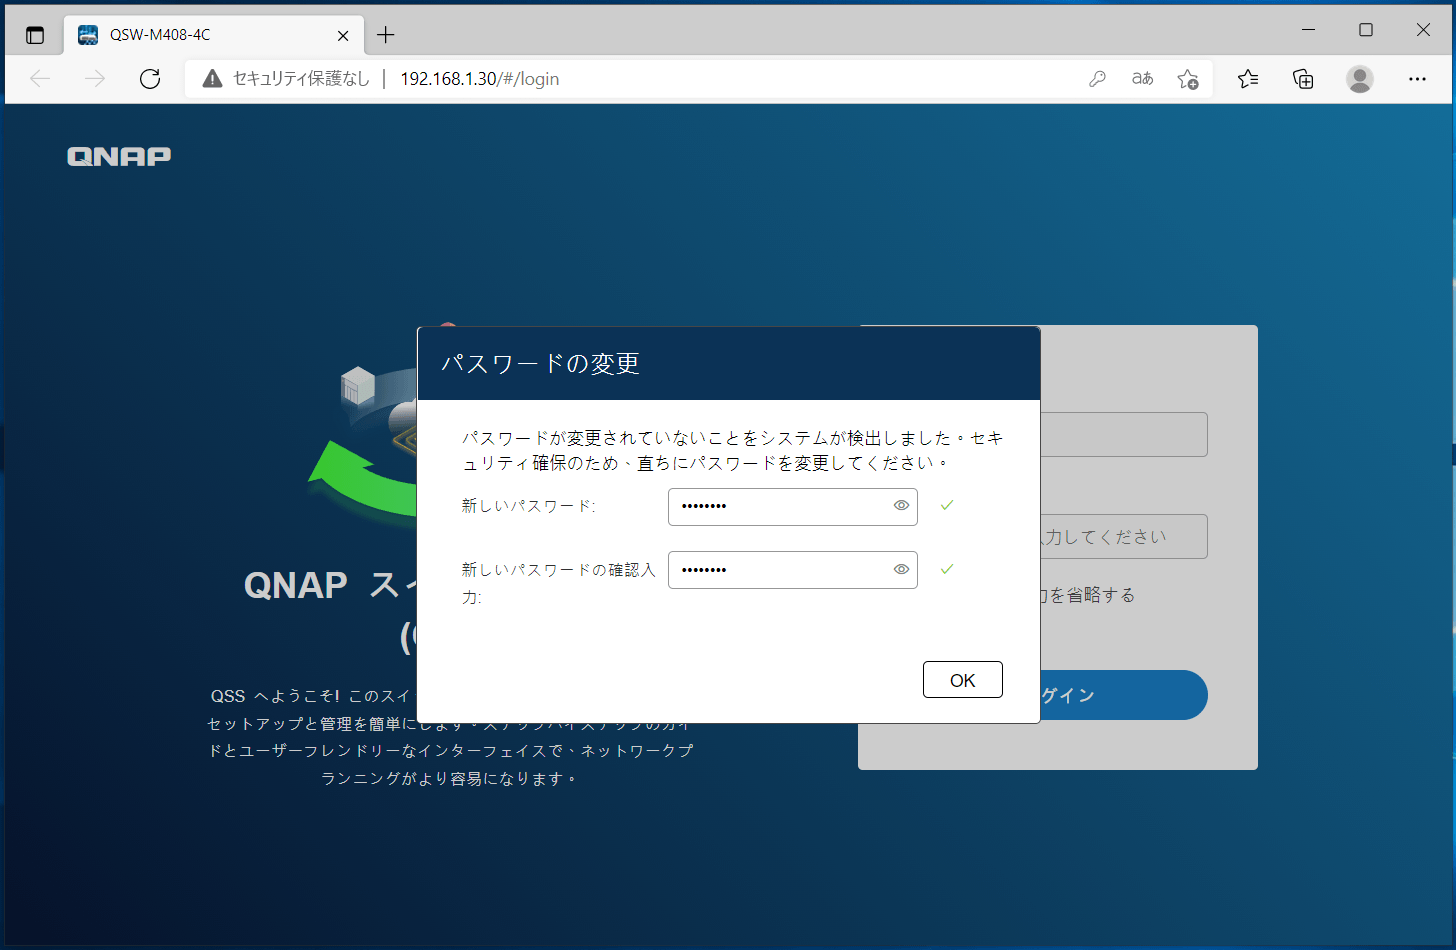
Task: Click the QNAP logo
Action: (119, 156)
